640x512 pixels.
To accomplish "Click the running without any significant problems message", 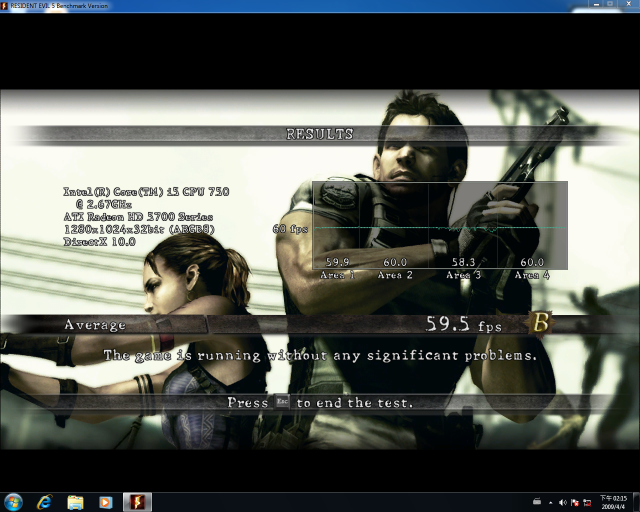I will click(320, 356).
